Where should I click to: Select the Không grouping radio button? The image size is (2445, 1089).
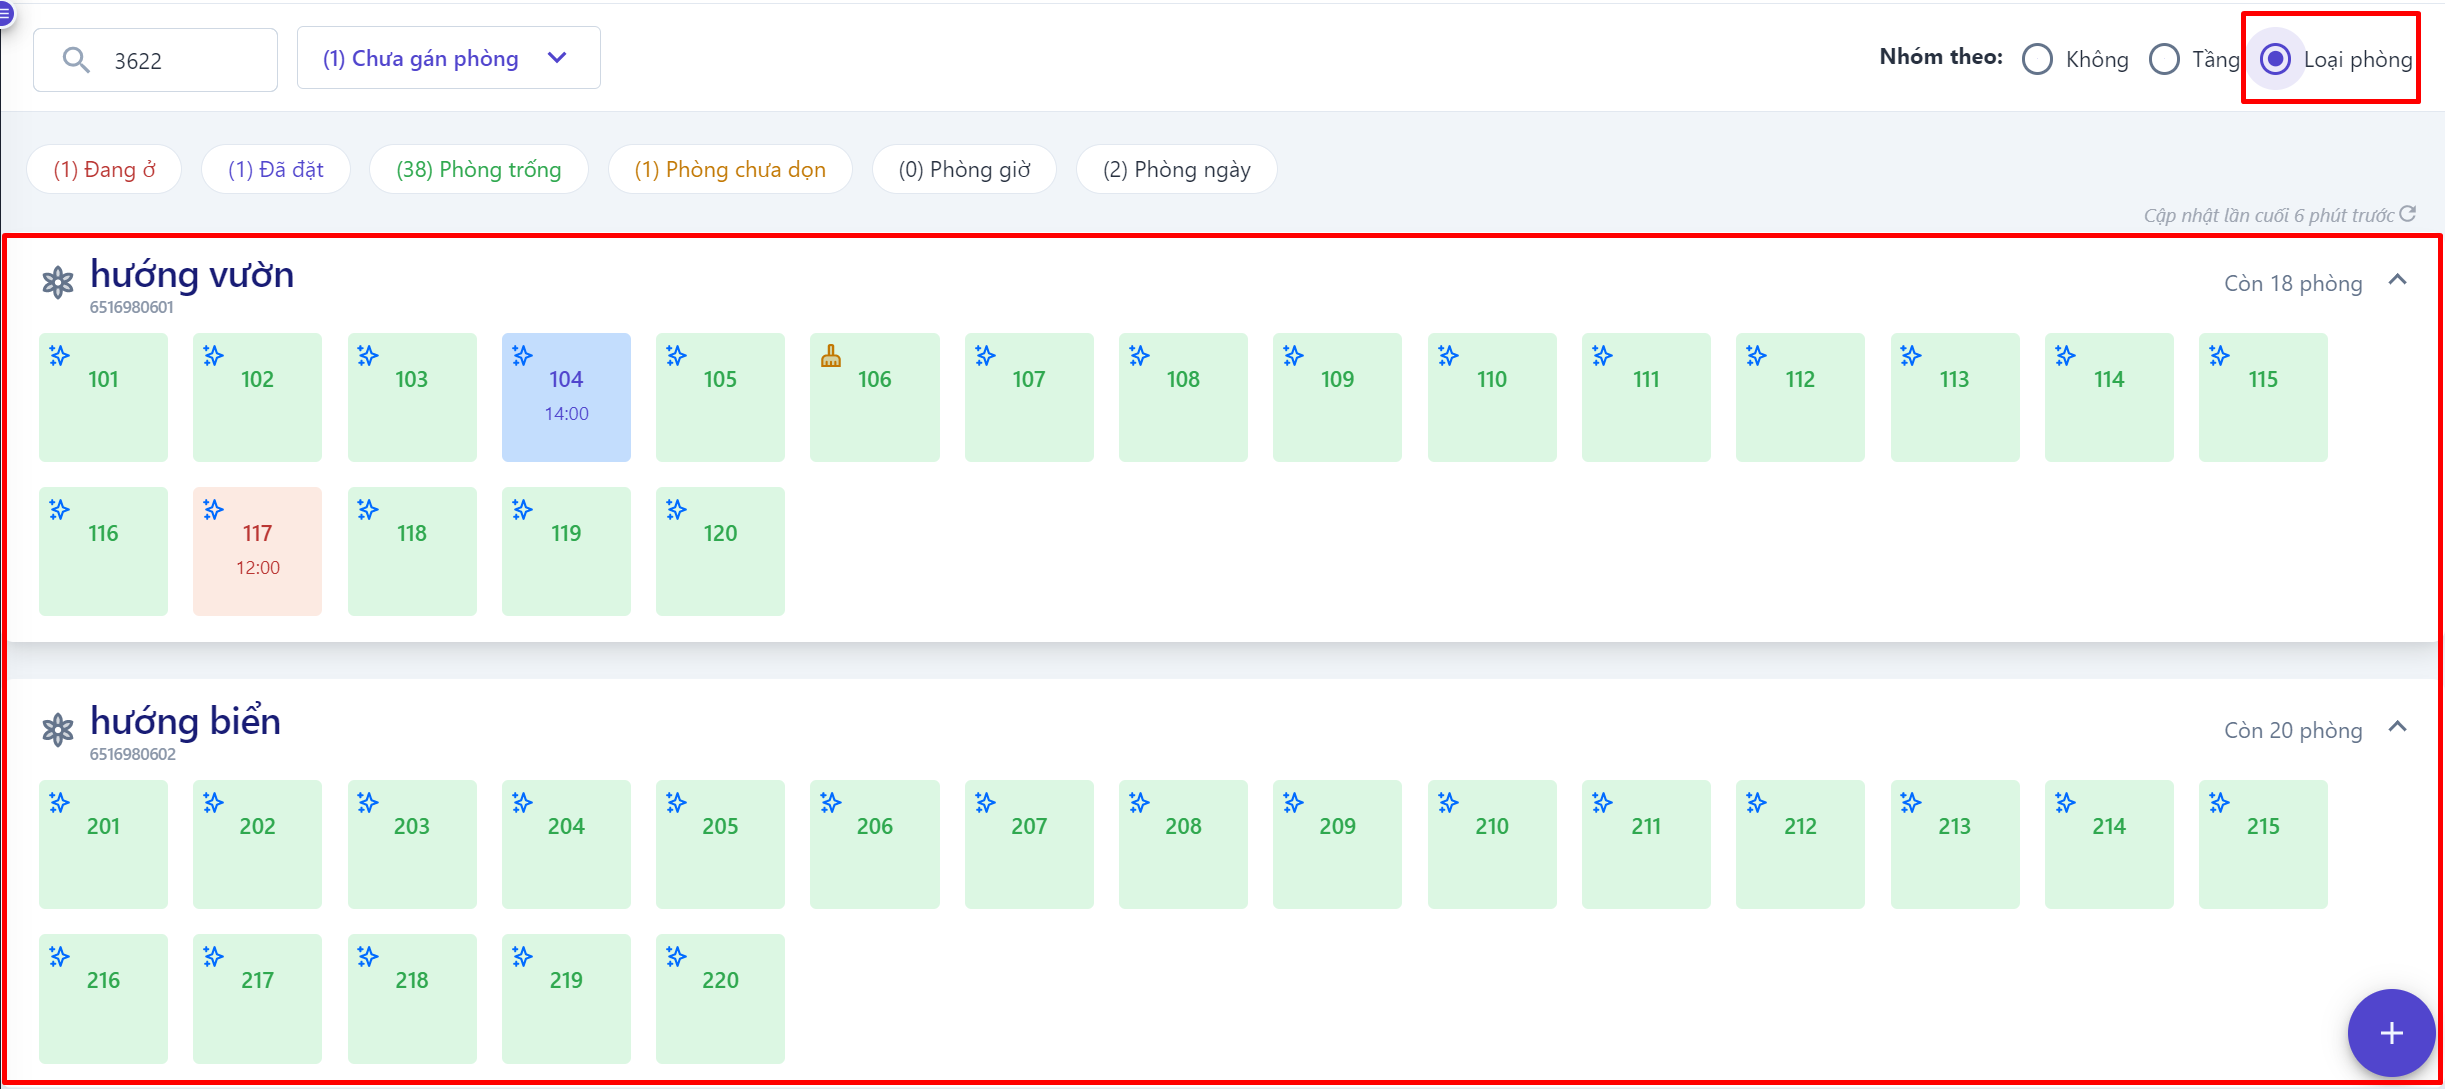(2037, 60)
